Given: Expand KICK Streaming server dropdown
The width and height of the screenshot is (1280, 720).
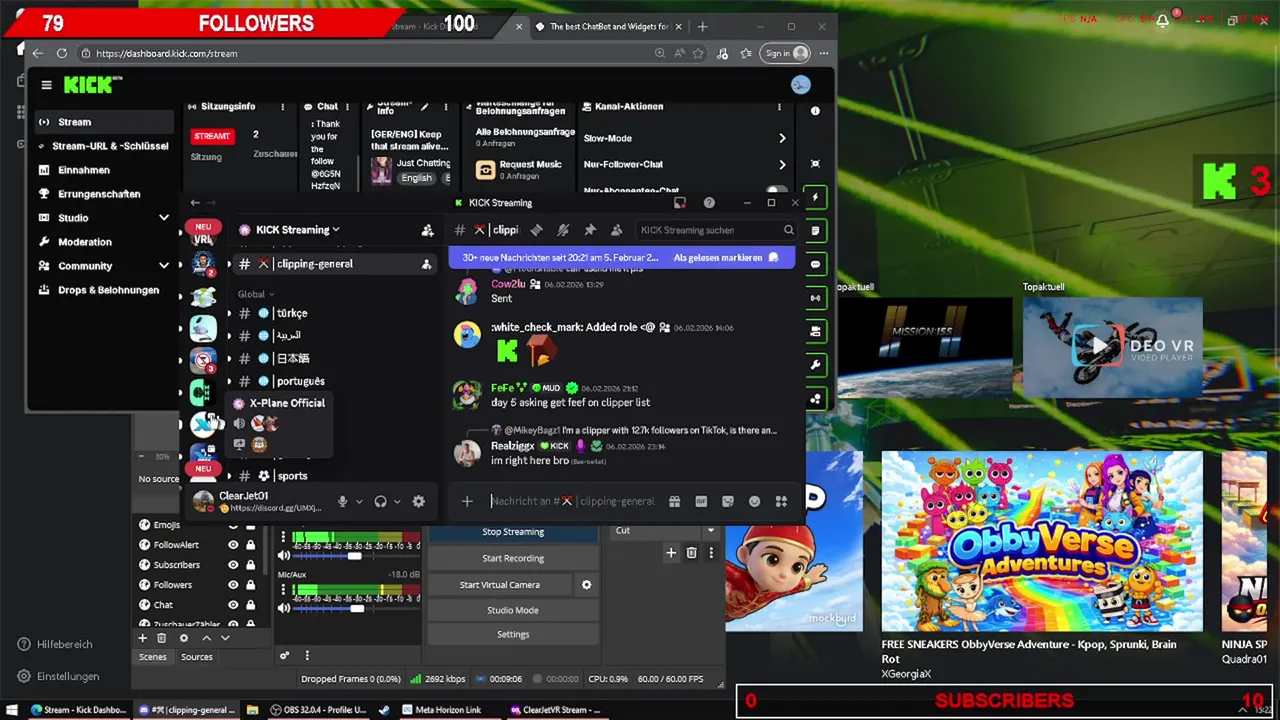Looking at the screenshot, I should click(336, 230).
